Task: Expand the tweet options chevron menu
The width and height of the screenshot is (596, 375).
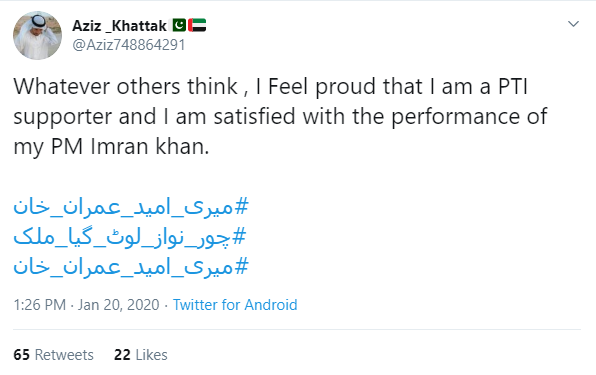Action: click(573, 24)
